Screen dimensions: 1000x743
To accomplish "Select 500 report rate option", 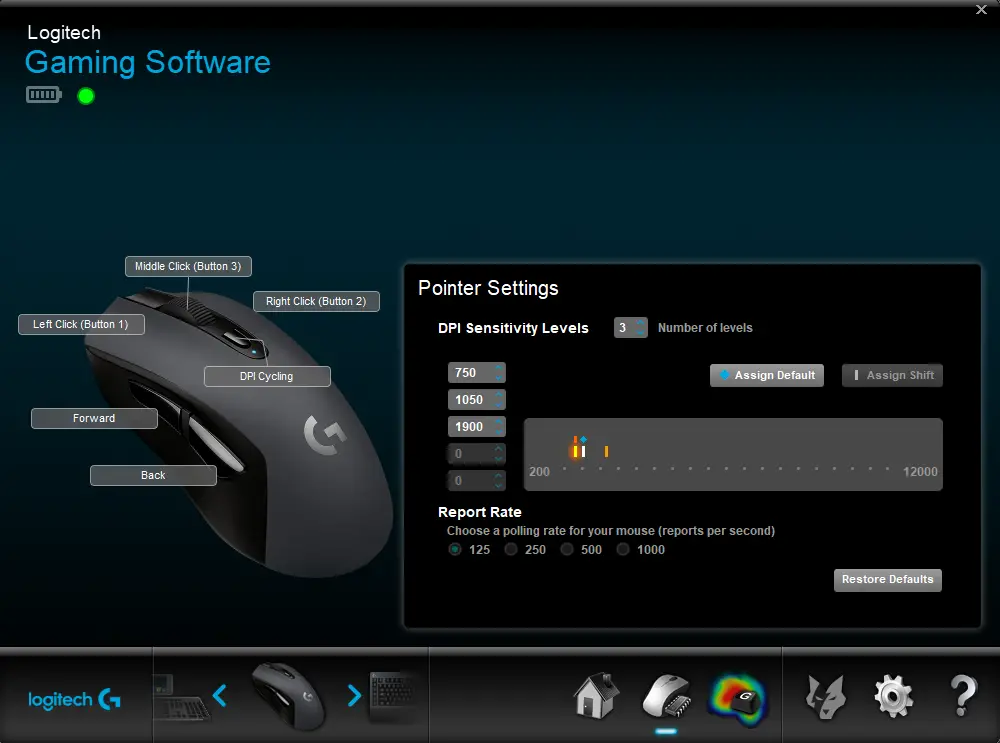I will click(x=567, y=549).
